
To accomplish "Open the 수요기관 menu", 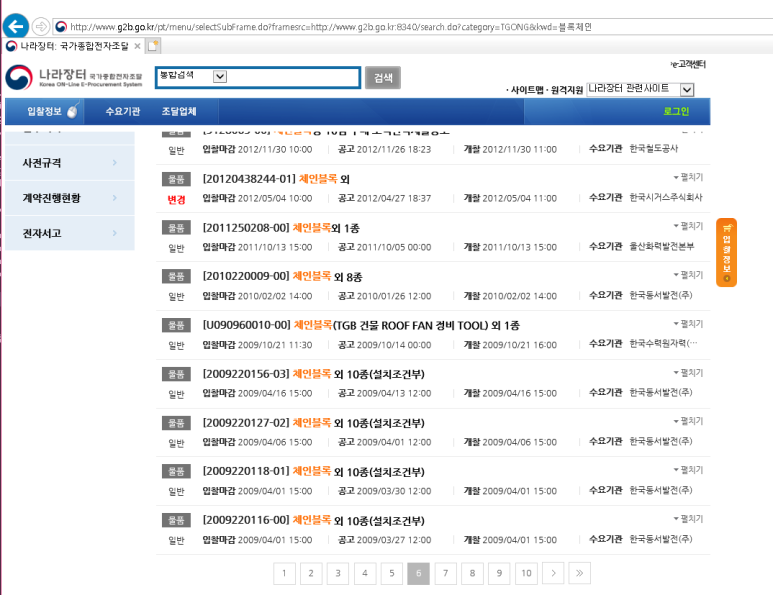I will pyautogui.click(x=123, y=111).
